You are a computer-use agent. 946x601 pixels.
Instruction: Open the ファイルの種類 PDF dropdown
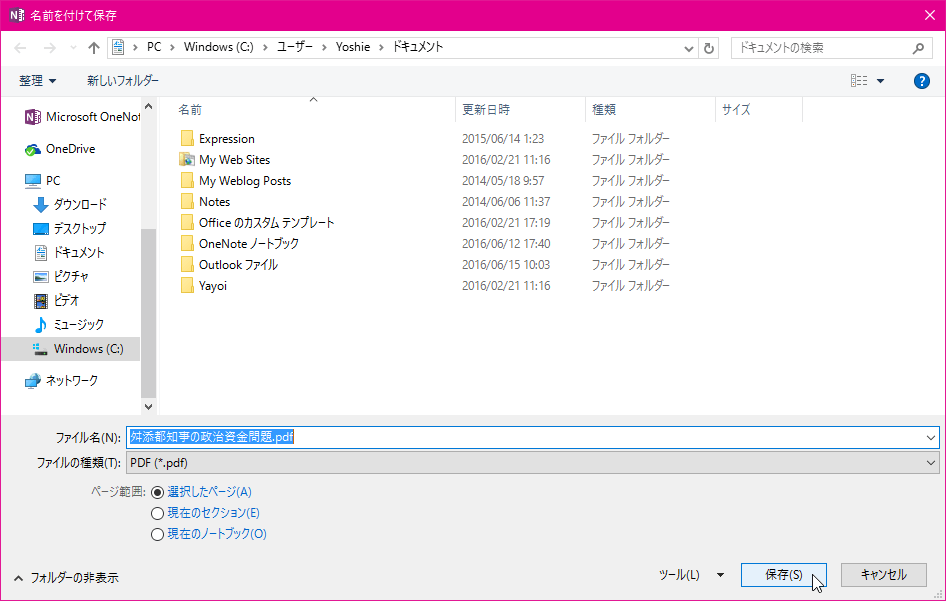click(532, 463)
